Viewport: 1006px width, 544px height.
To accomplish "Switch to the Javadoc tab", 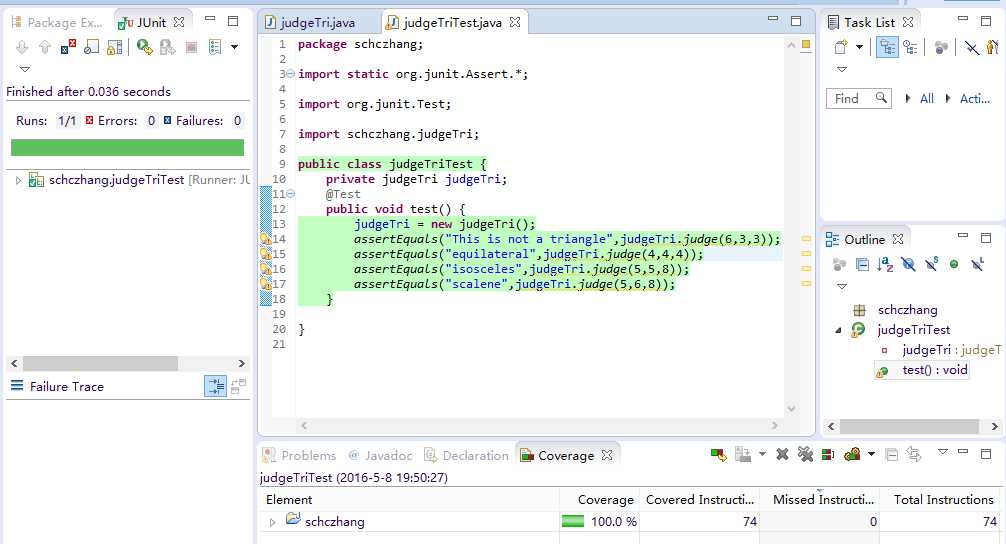I will point(380,455).
